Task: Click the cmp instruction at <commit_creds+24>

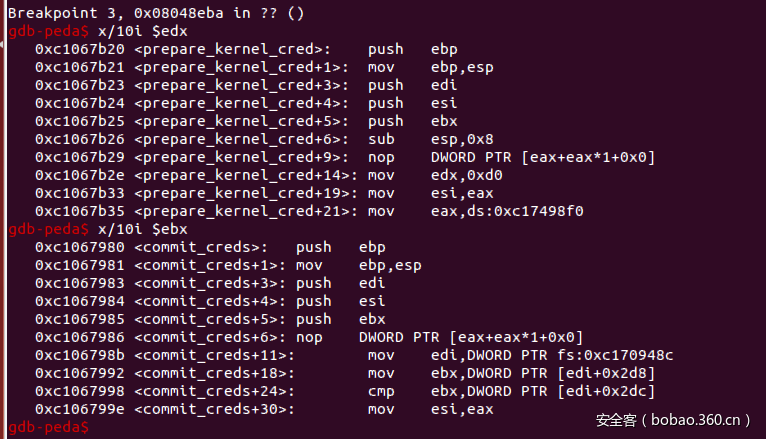Action: pyautogui.click(x=380, y=391)
